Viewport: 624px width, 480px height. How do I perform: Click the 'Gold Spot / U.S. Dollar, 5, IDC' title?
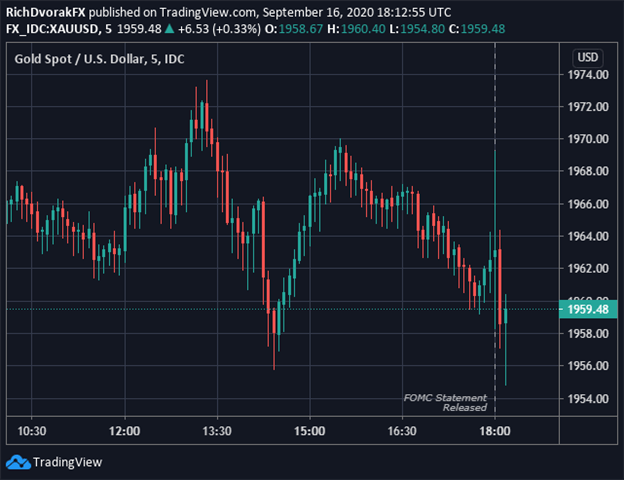[99, 59]
